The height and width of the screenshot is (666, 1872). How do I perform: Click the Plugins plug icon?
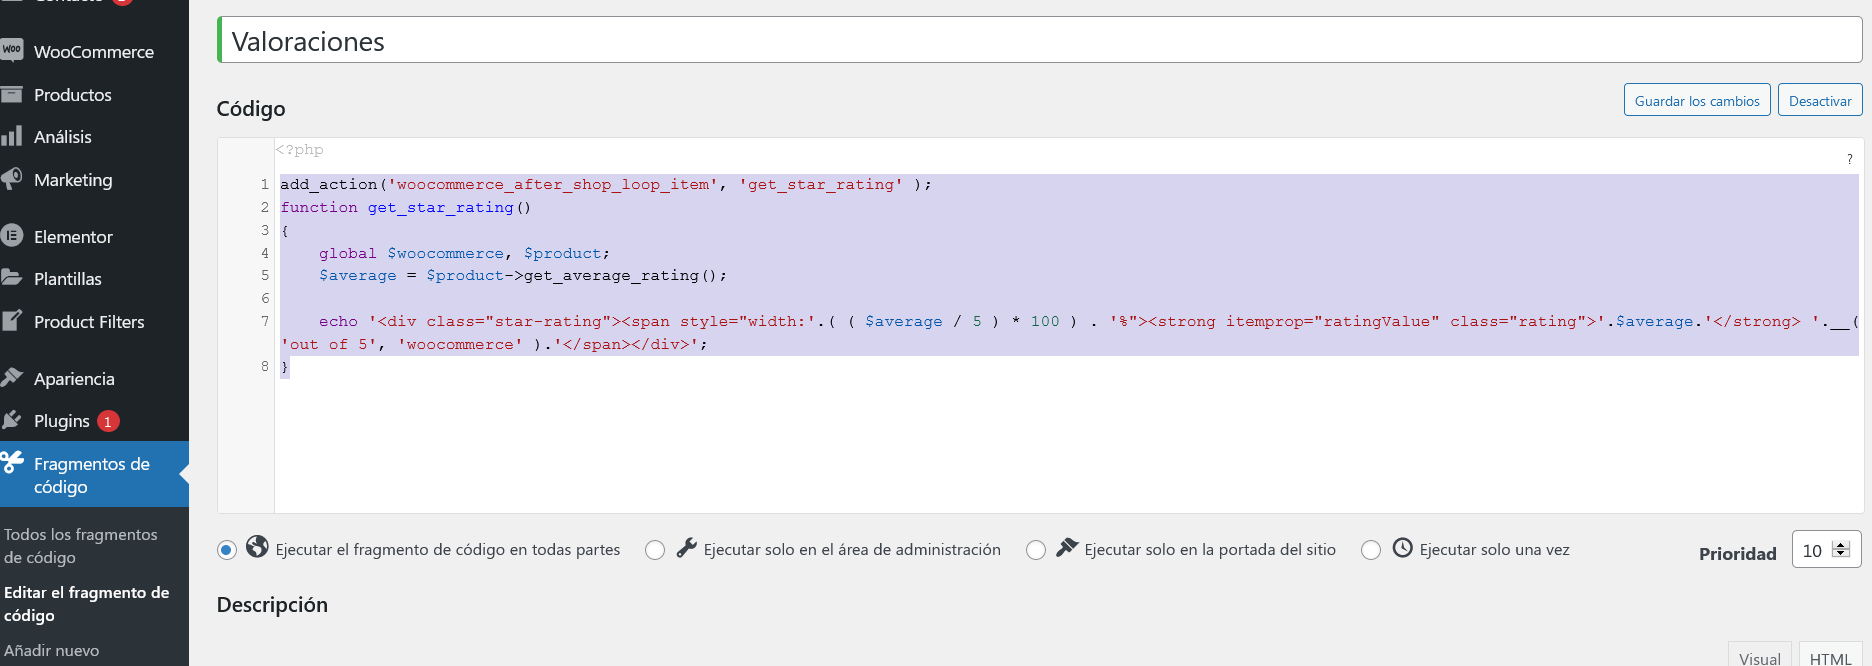11,421
